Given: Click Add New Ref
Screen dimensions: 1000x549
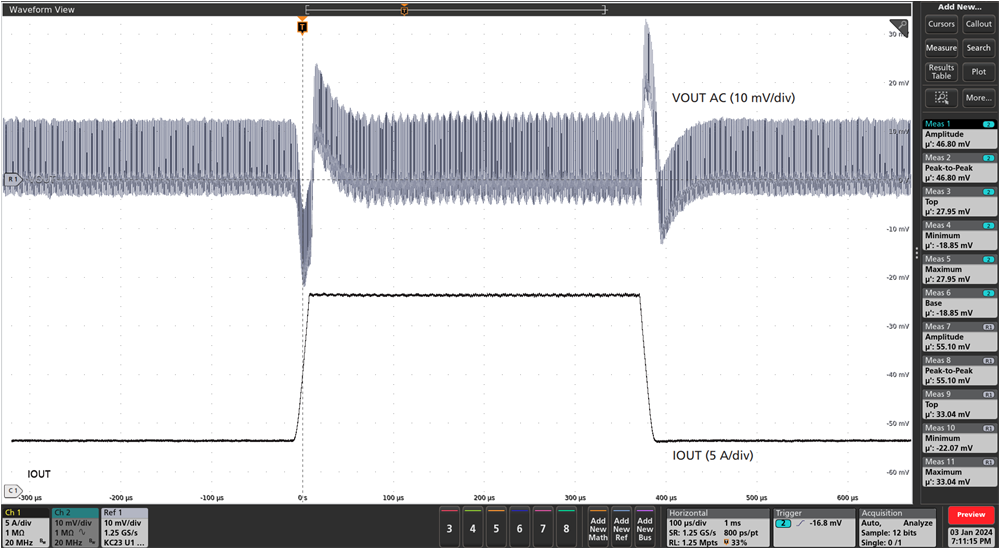Looking at the screenshot, I should [621, 527].
